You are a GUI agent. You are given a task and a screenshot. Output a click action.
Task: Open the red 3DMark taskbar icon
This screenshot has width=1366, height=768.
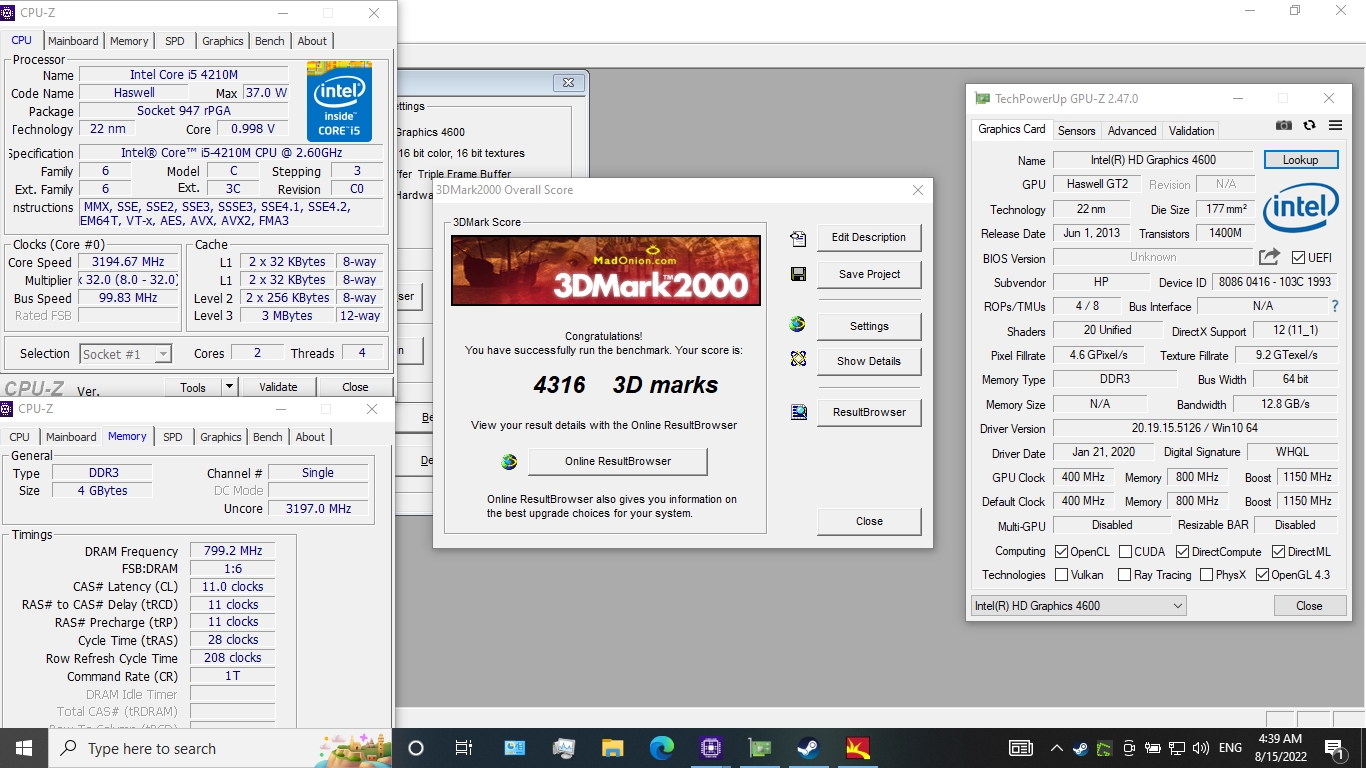(x=857, y=748)
